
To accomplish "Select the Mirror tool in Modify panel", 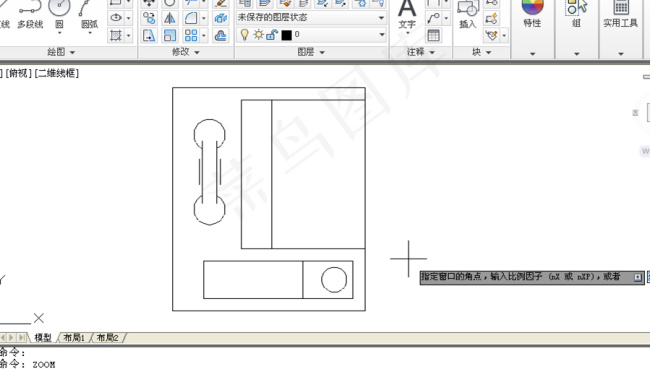I will point(170,18).
